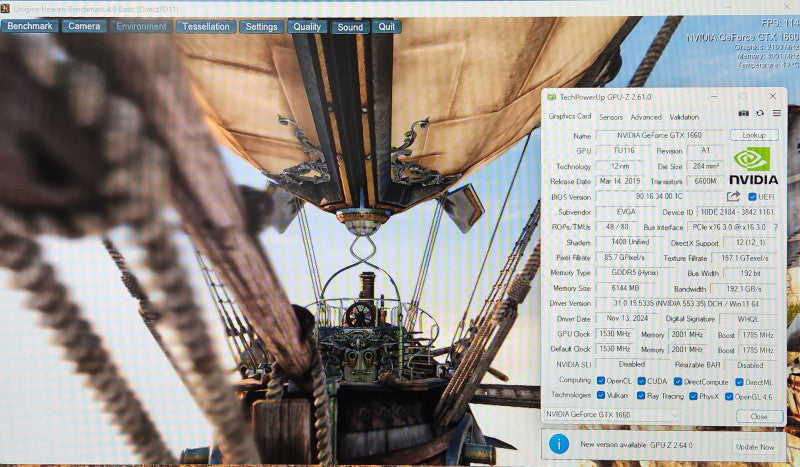
Task: Toggle the OpenCL checkbox
Action: 601,381
